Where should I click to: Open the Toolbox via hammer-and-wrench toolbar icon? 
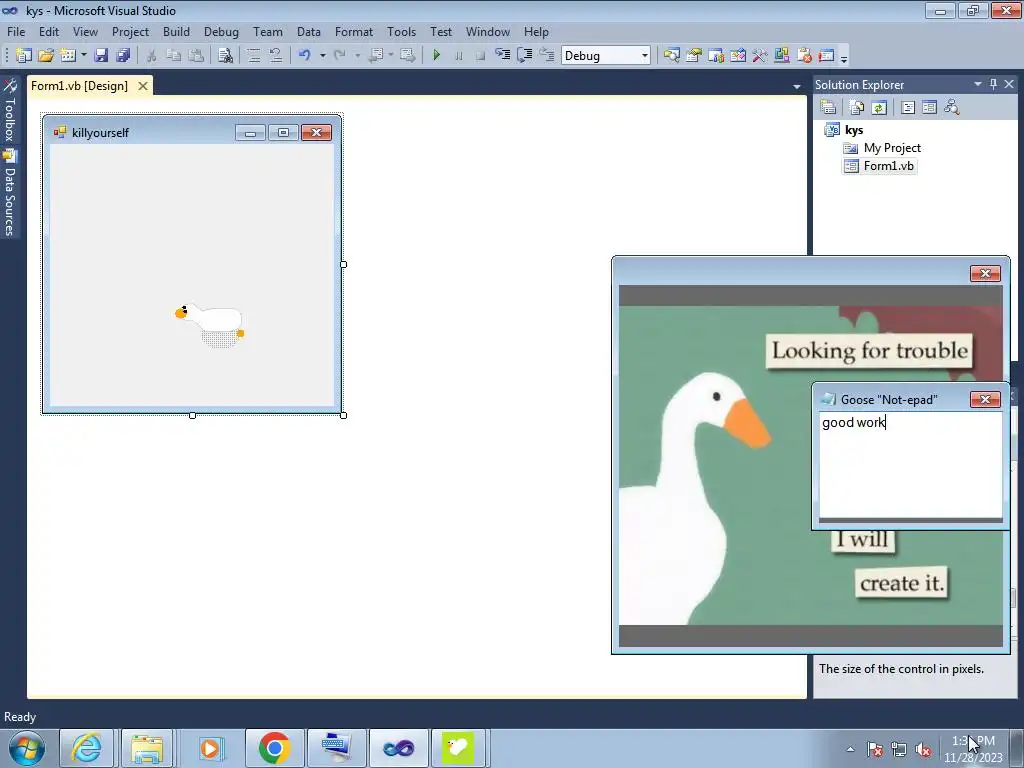pyautogui.click(x=760, y=56)
